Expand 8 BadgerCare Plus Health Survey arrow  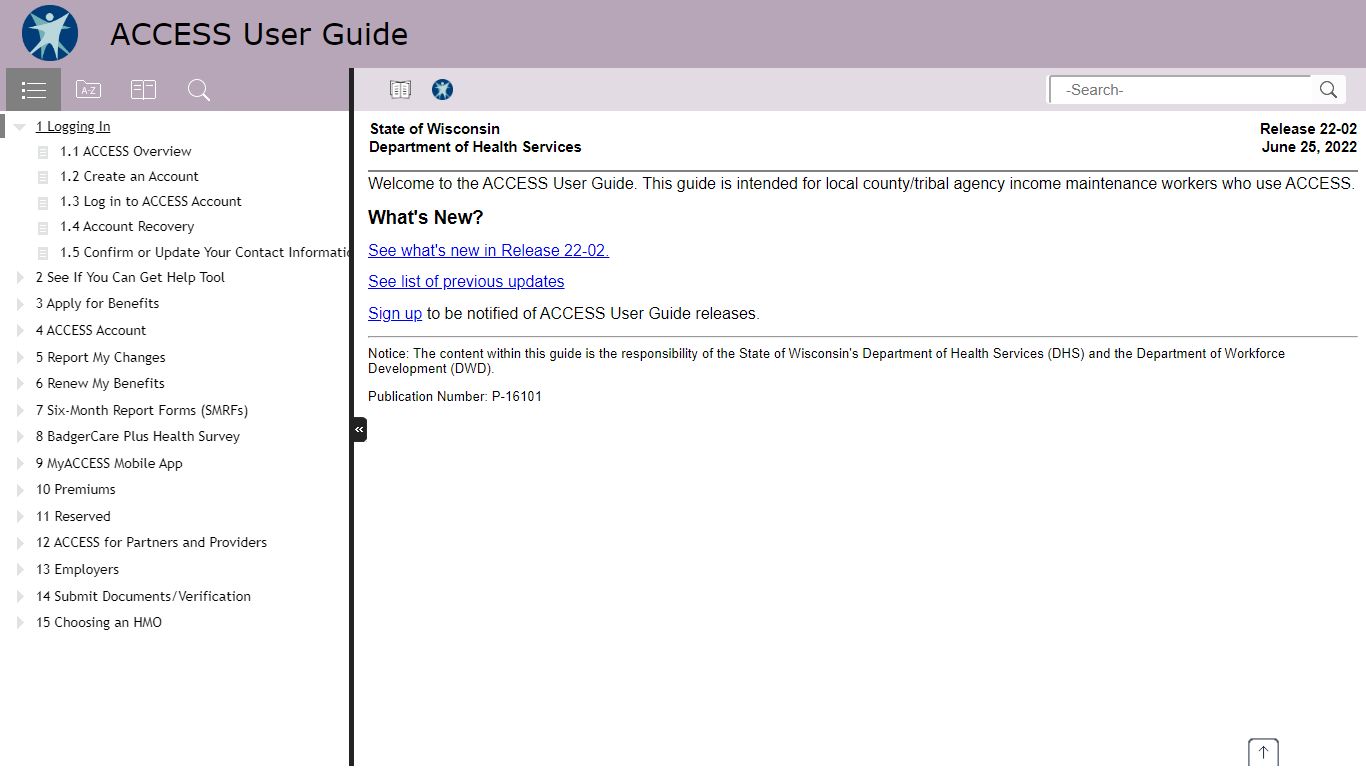[20, 437]
